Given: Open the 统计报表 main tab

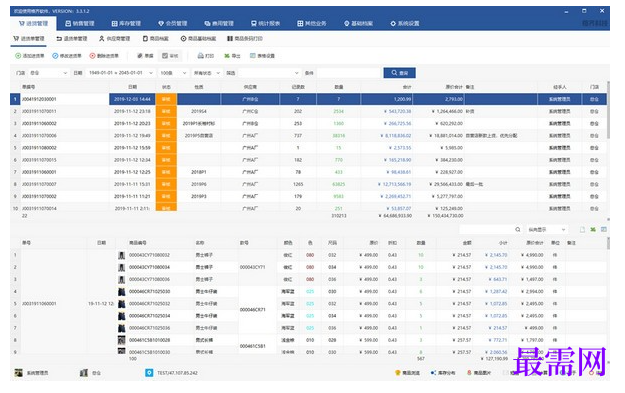Looking at the screenshot, I should [265, 24].
